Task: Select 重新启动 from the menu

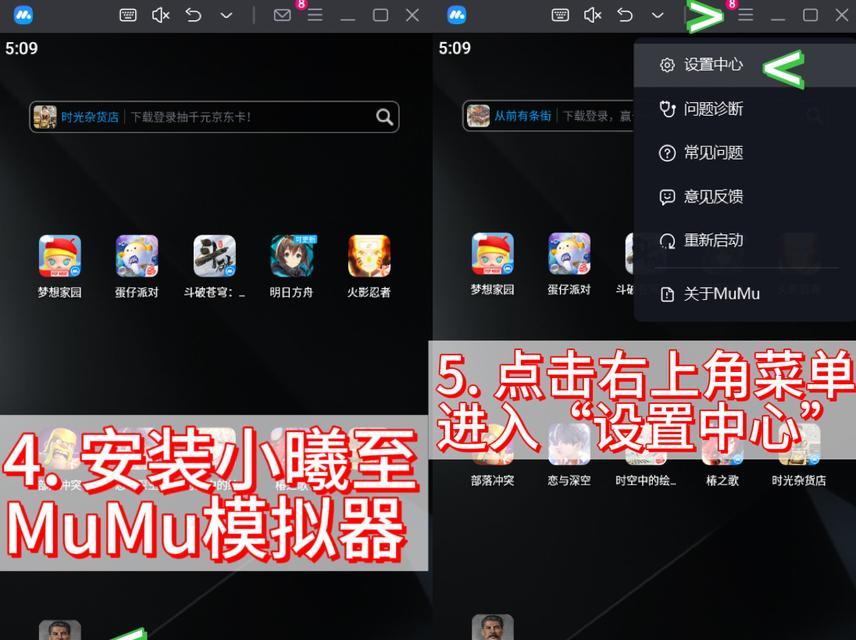Action: [745, 240]
